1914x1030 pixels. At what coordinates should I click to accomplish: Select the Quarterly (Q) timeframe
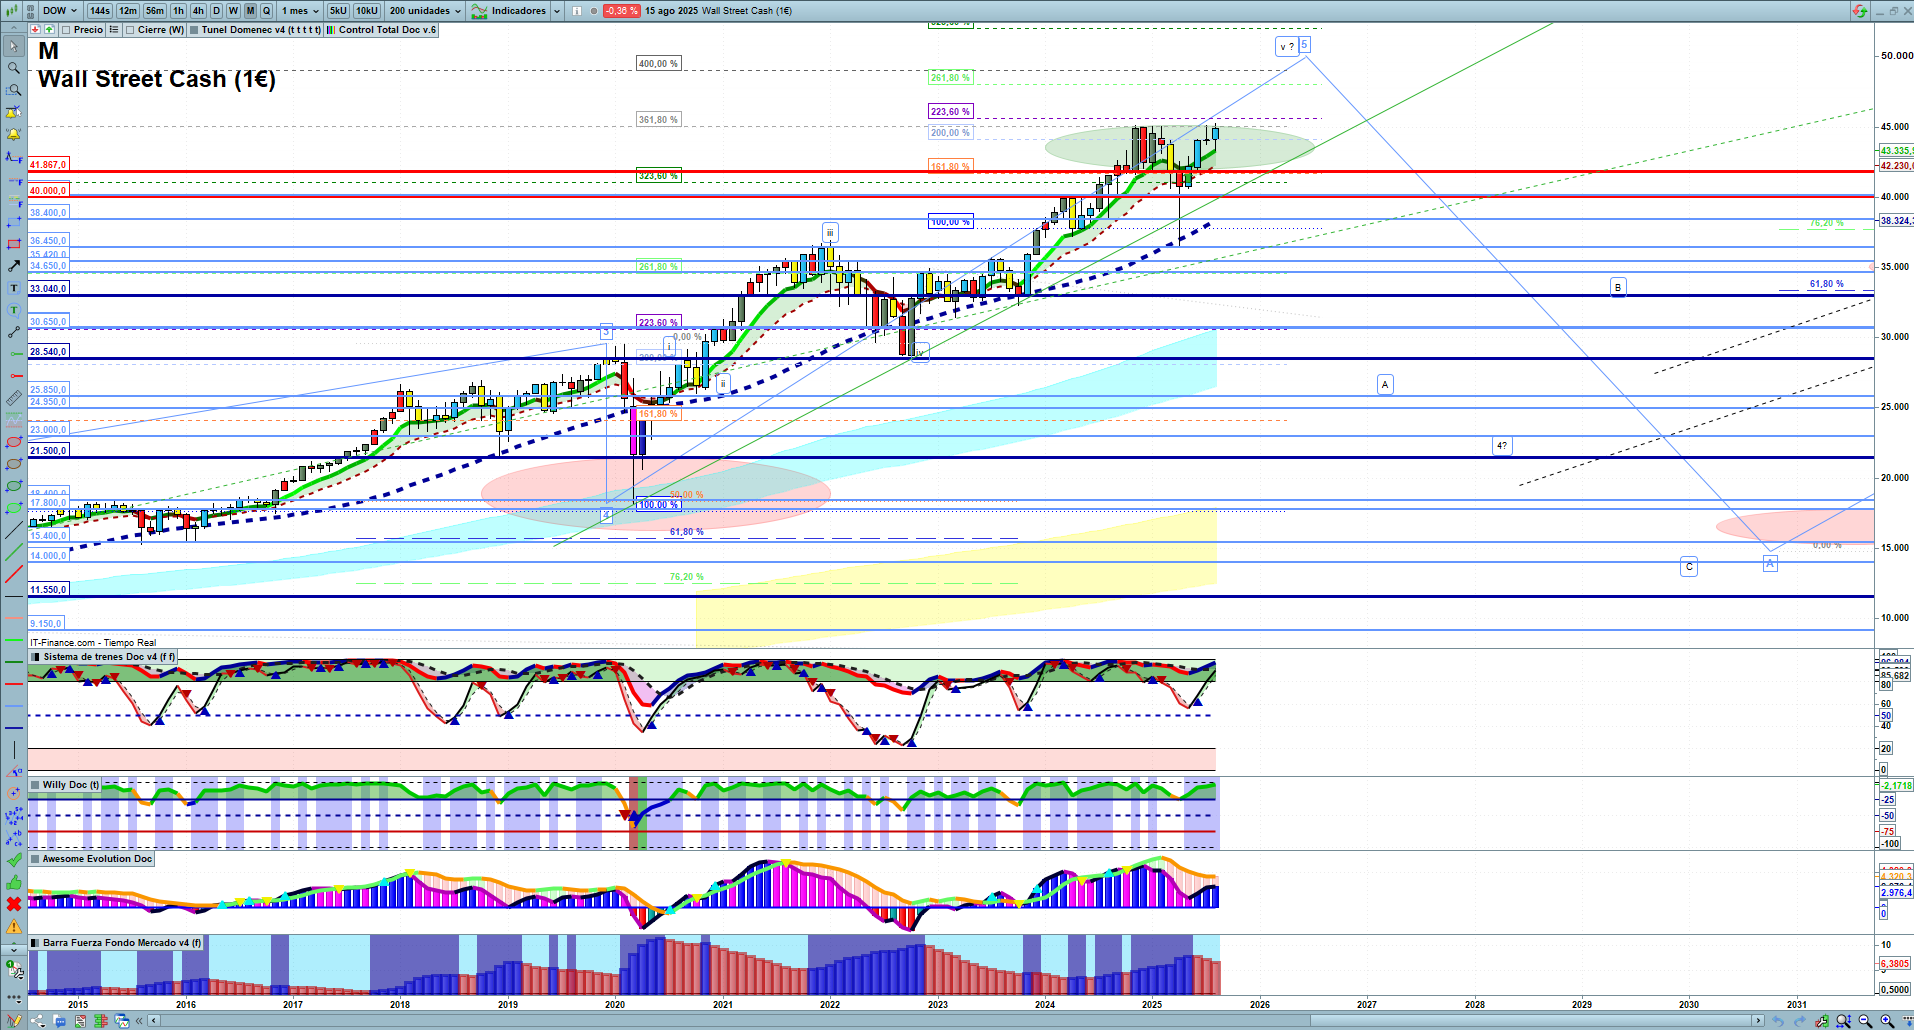coord(266,11)
